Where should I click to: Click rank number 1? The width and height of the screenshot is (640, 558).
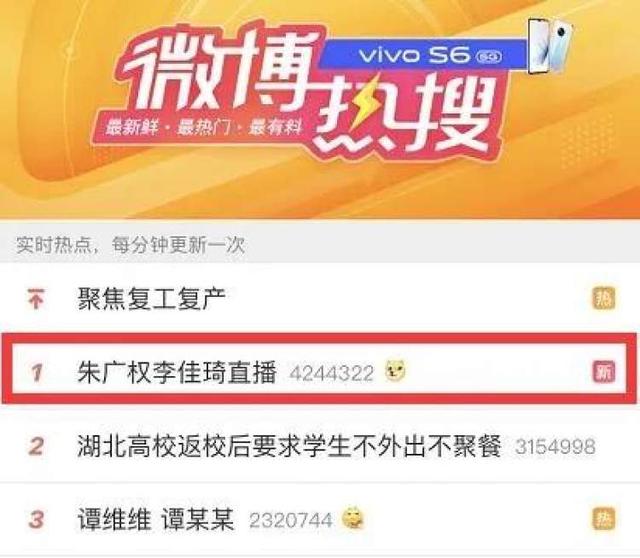pyautogui.click(x=36, y=373)
